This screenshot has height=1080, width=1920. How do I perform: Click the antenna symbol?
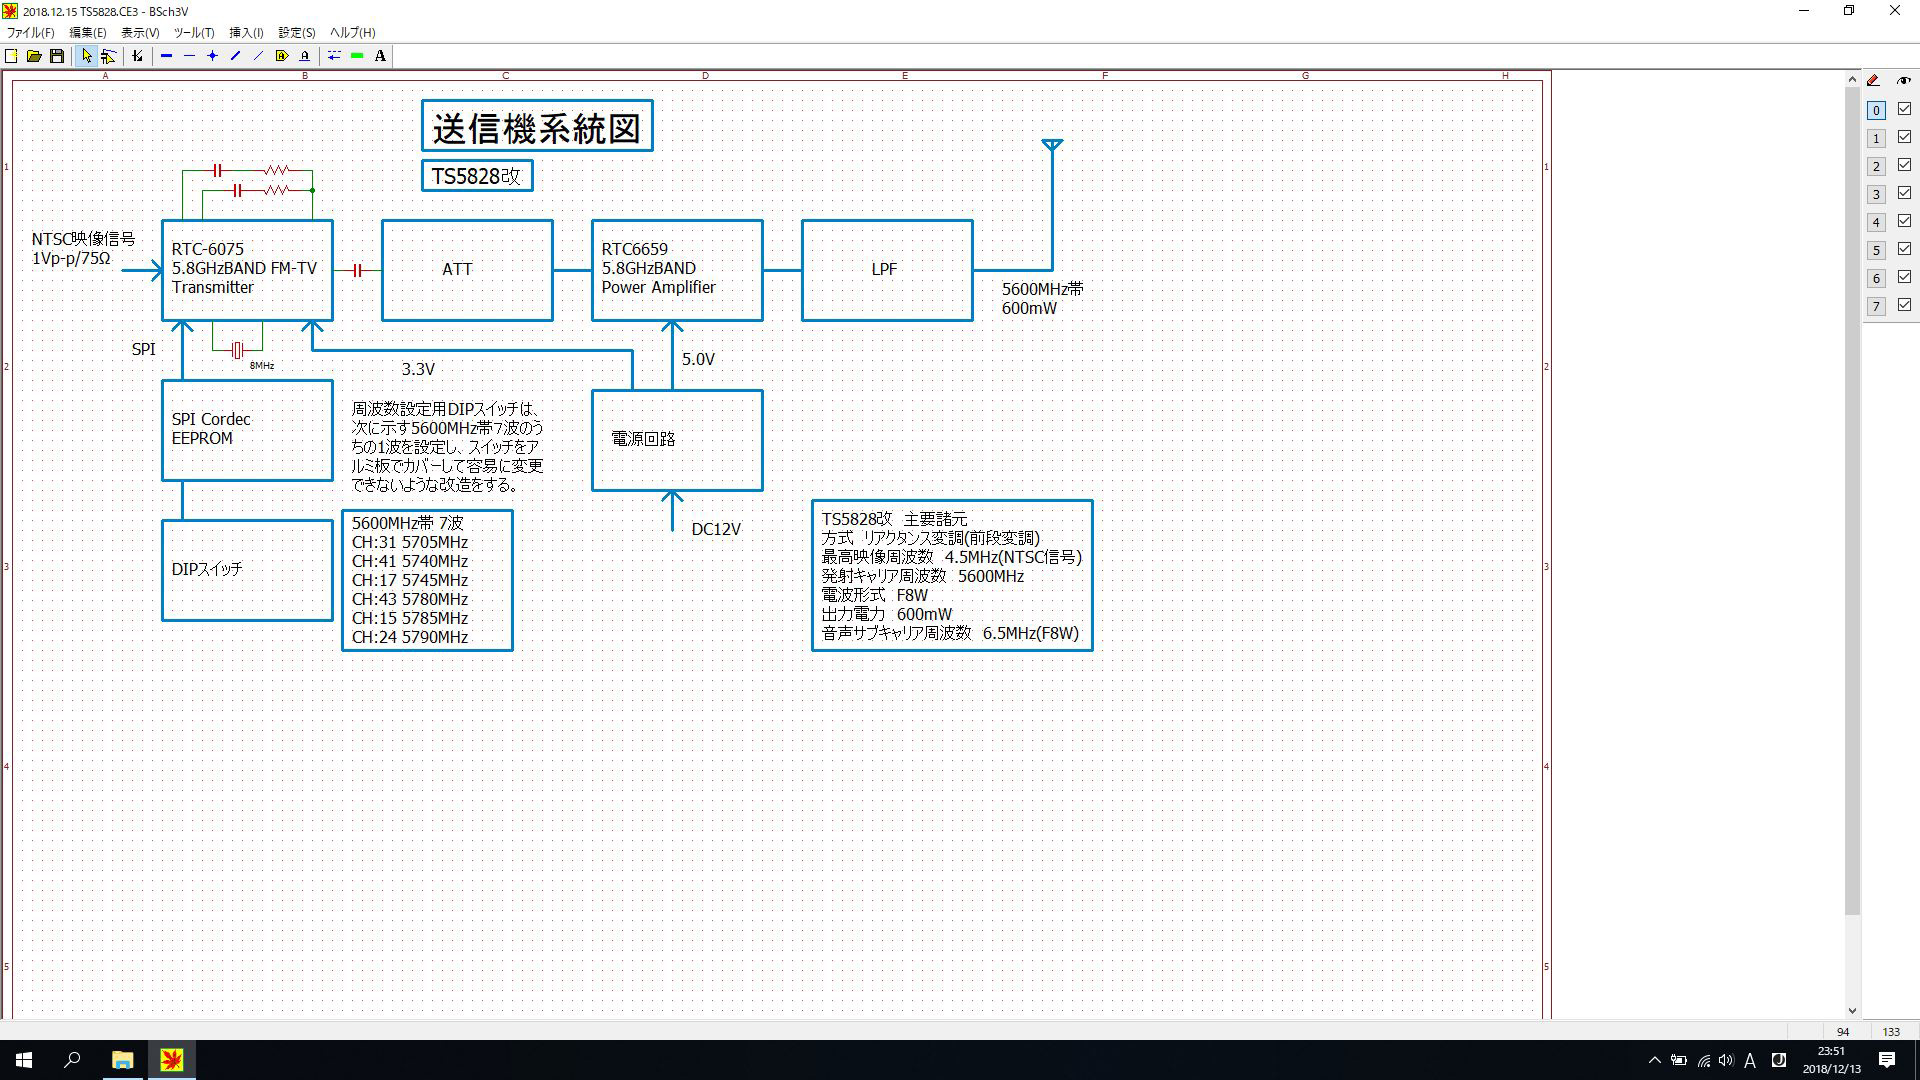pyautogui.click(x=1052, y=147)
